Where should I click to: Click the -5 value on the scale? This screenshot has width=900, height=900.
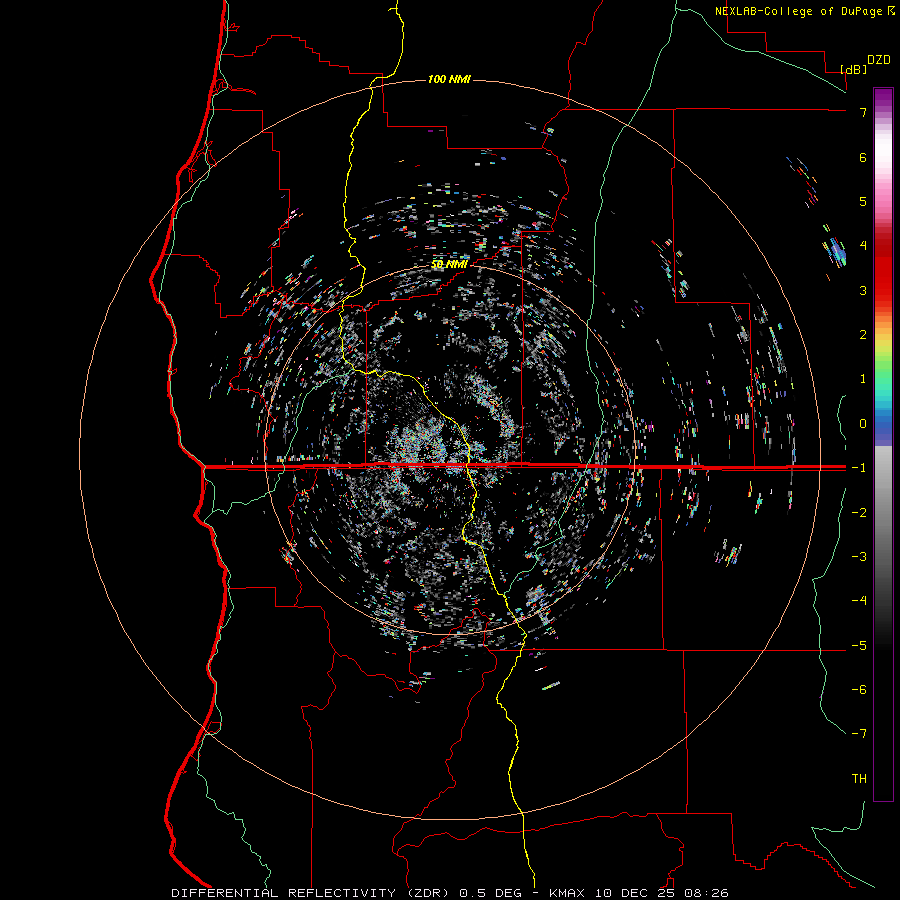(x=859, y=645)
